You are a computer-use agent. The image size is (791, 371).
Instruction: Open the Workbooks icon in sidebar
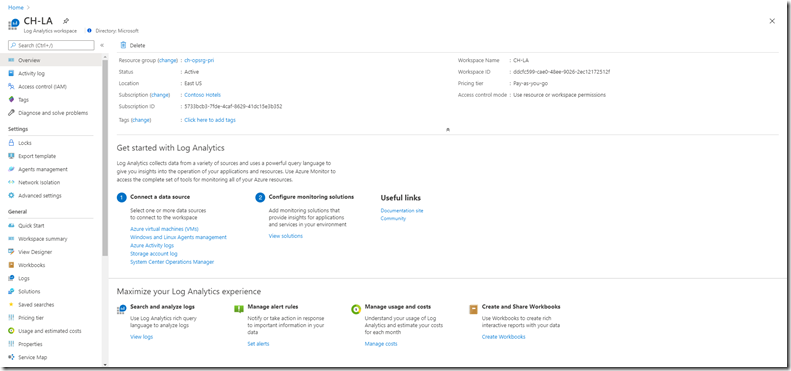coord(11,265)
